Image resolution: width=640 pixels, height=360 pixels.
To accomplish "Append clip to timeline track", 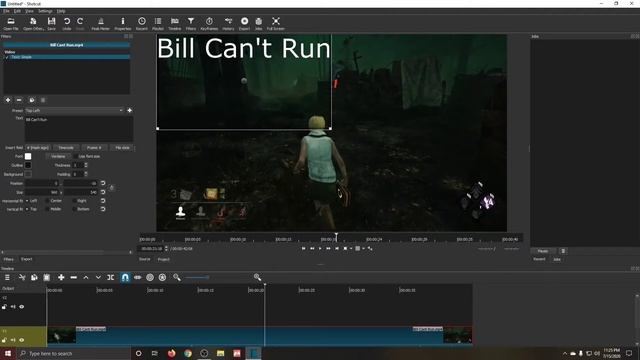I will pyautogui.click(x=61, y=278).
